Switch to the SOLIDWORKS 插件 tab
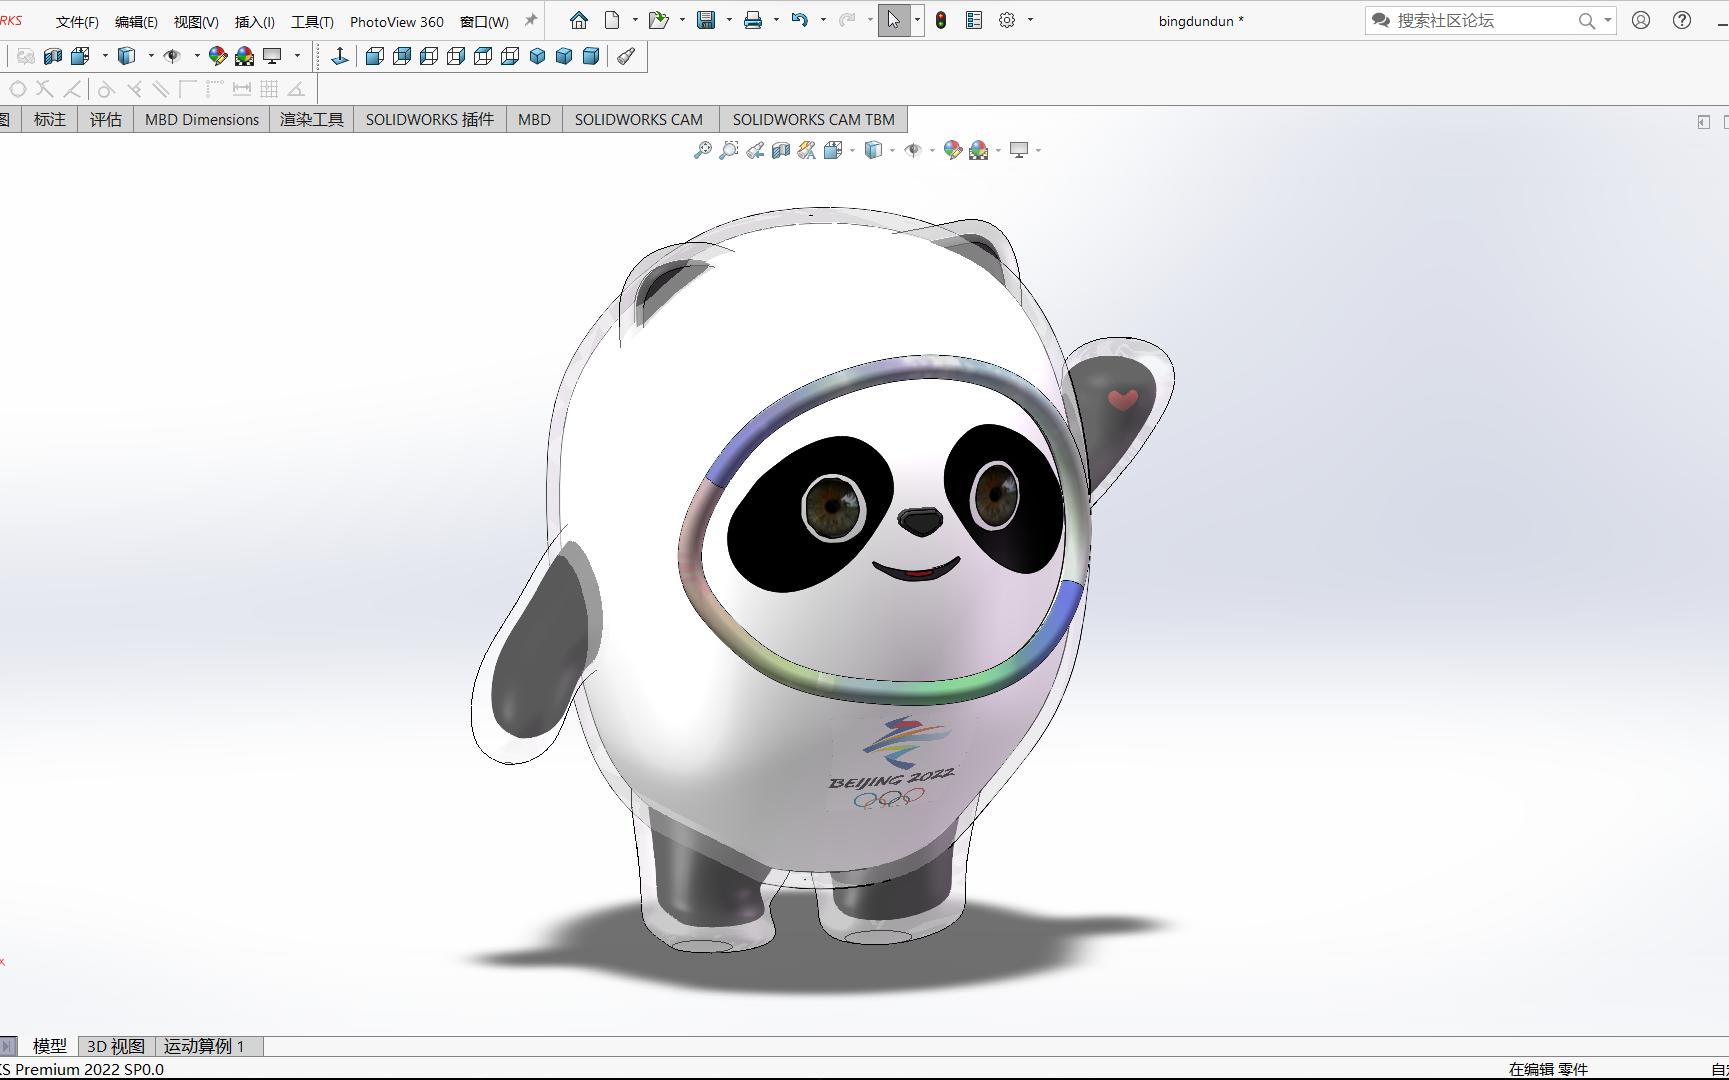Screen dimensions: 1729x1080 click(x=430, y=119)
